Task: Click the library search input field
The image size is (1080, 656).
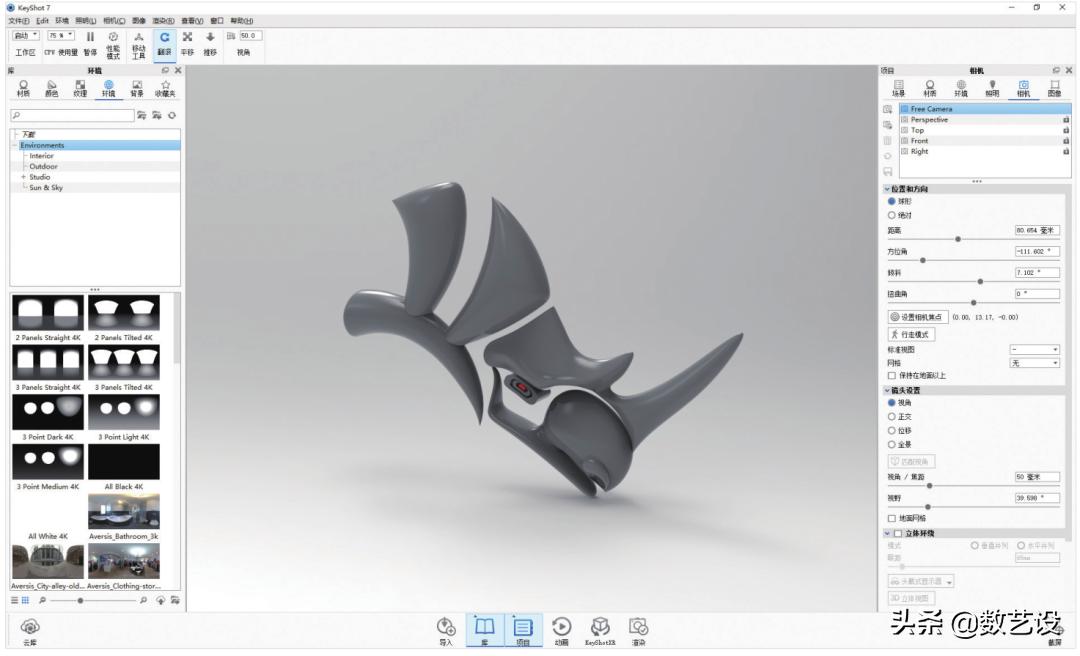Action: tap(72, 115)
